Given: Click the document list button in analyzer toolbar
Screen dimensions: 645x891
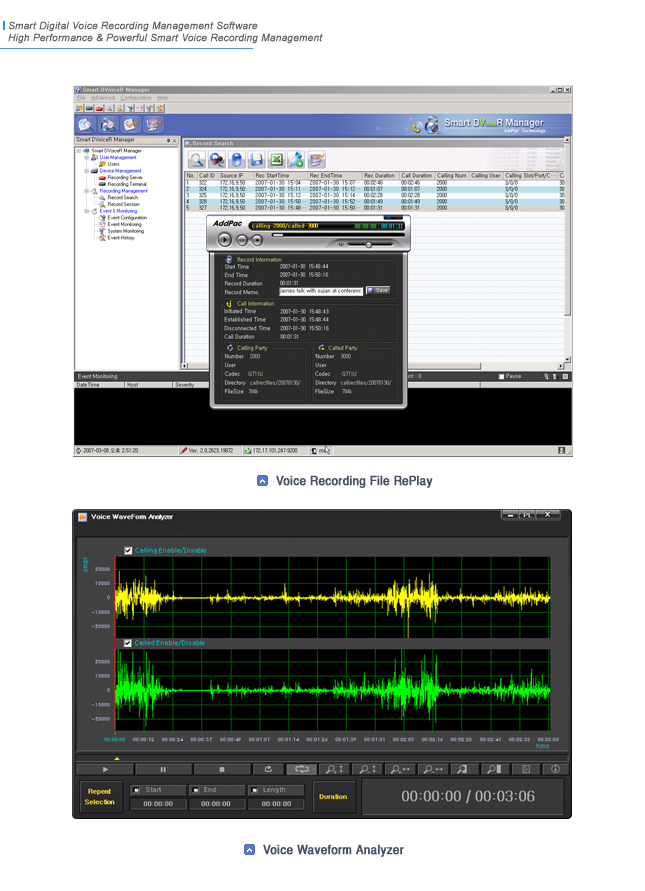Looking at the screenshot, I should coord(526,769).
